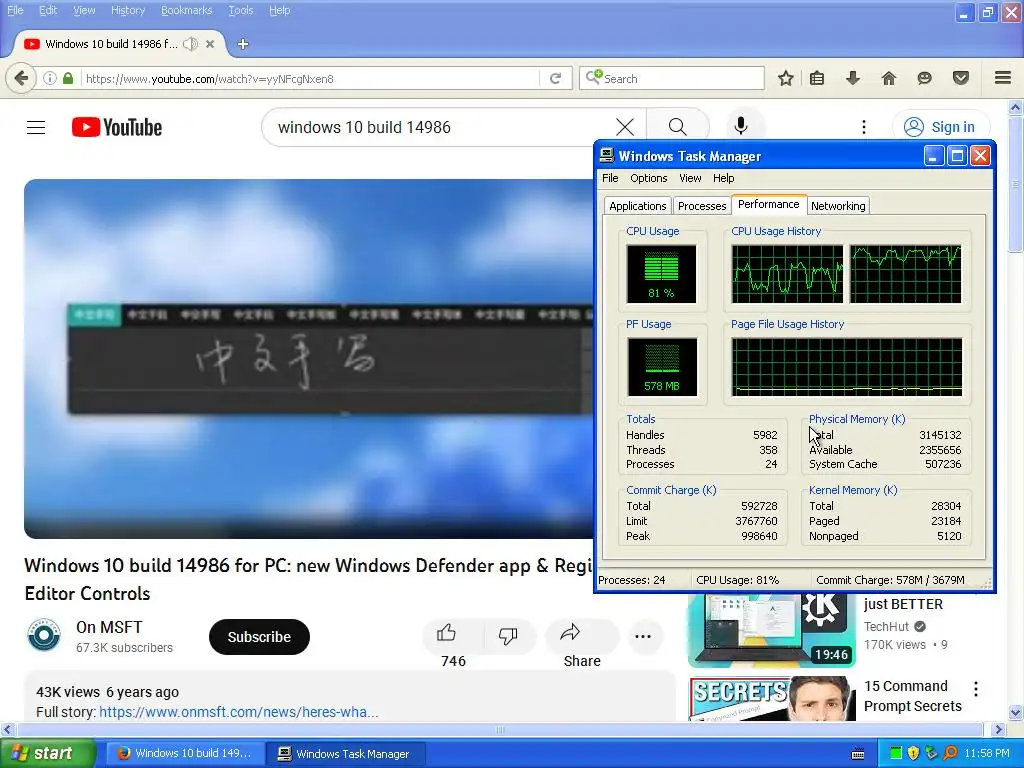Select Firefox taskbar button Windows 10 build
This screenshot has width=1024, height=768.
point(185,754)
